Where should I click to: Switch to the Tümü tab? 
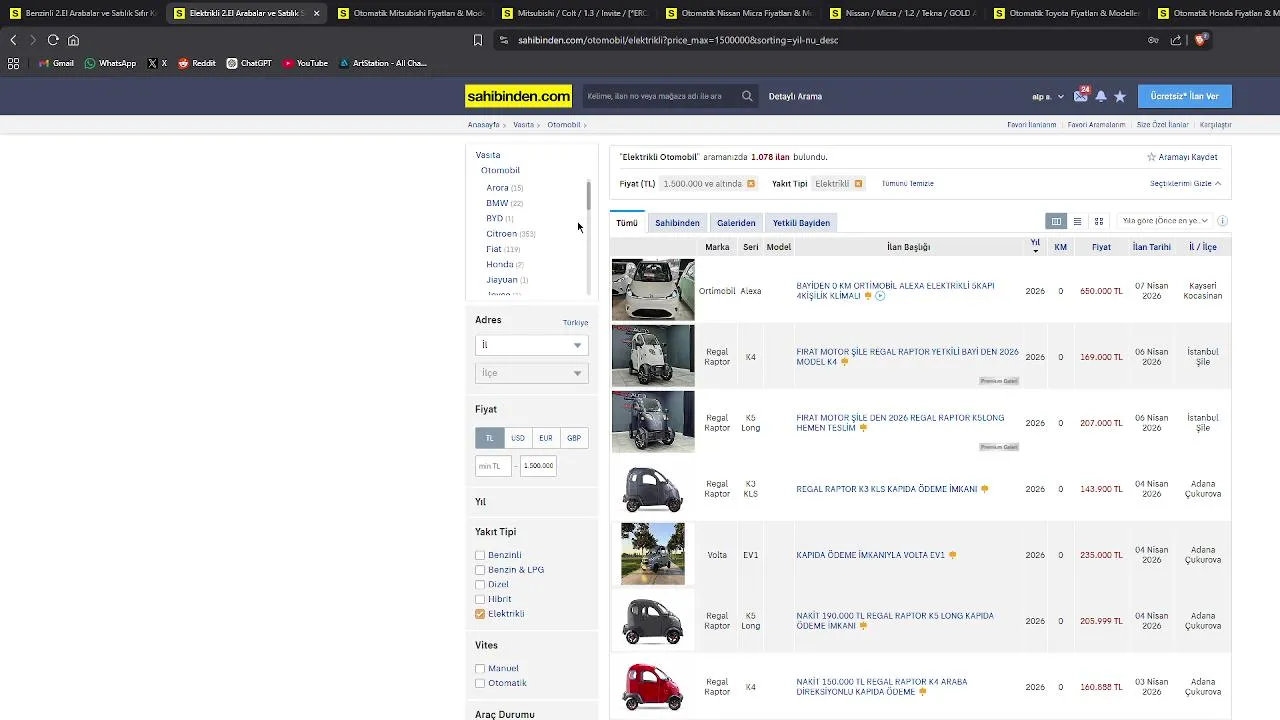pos(627,223)
